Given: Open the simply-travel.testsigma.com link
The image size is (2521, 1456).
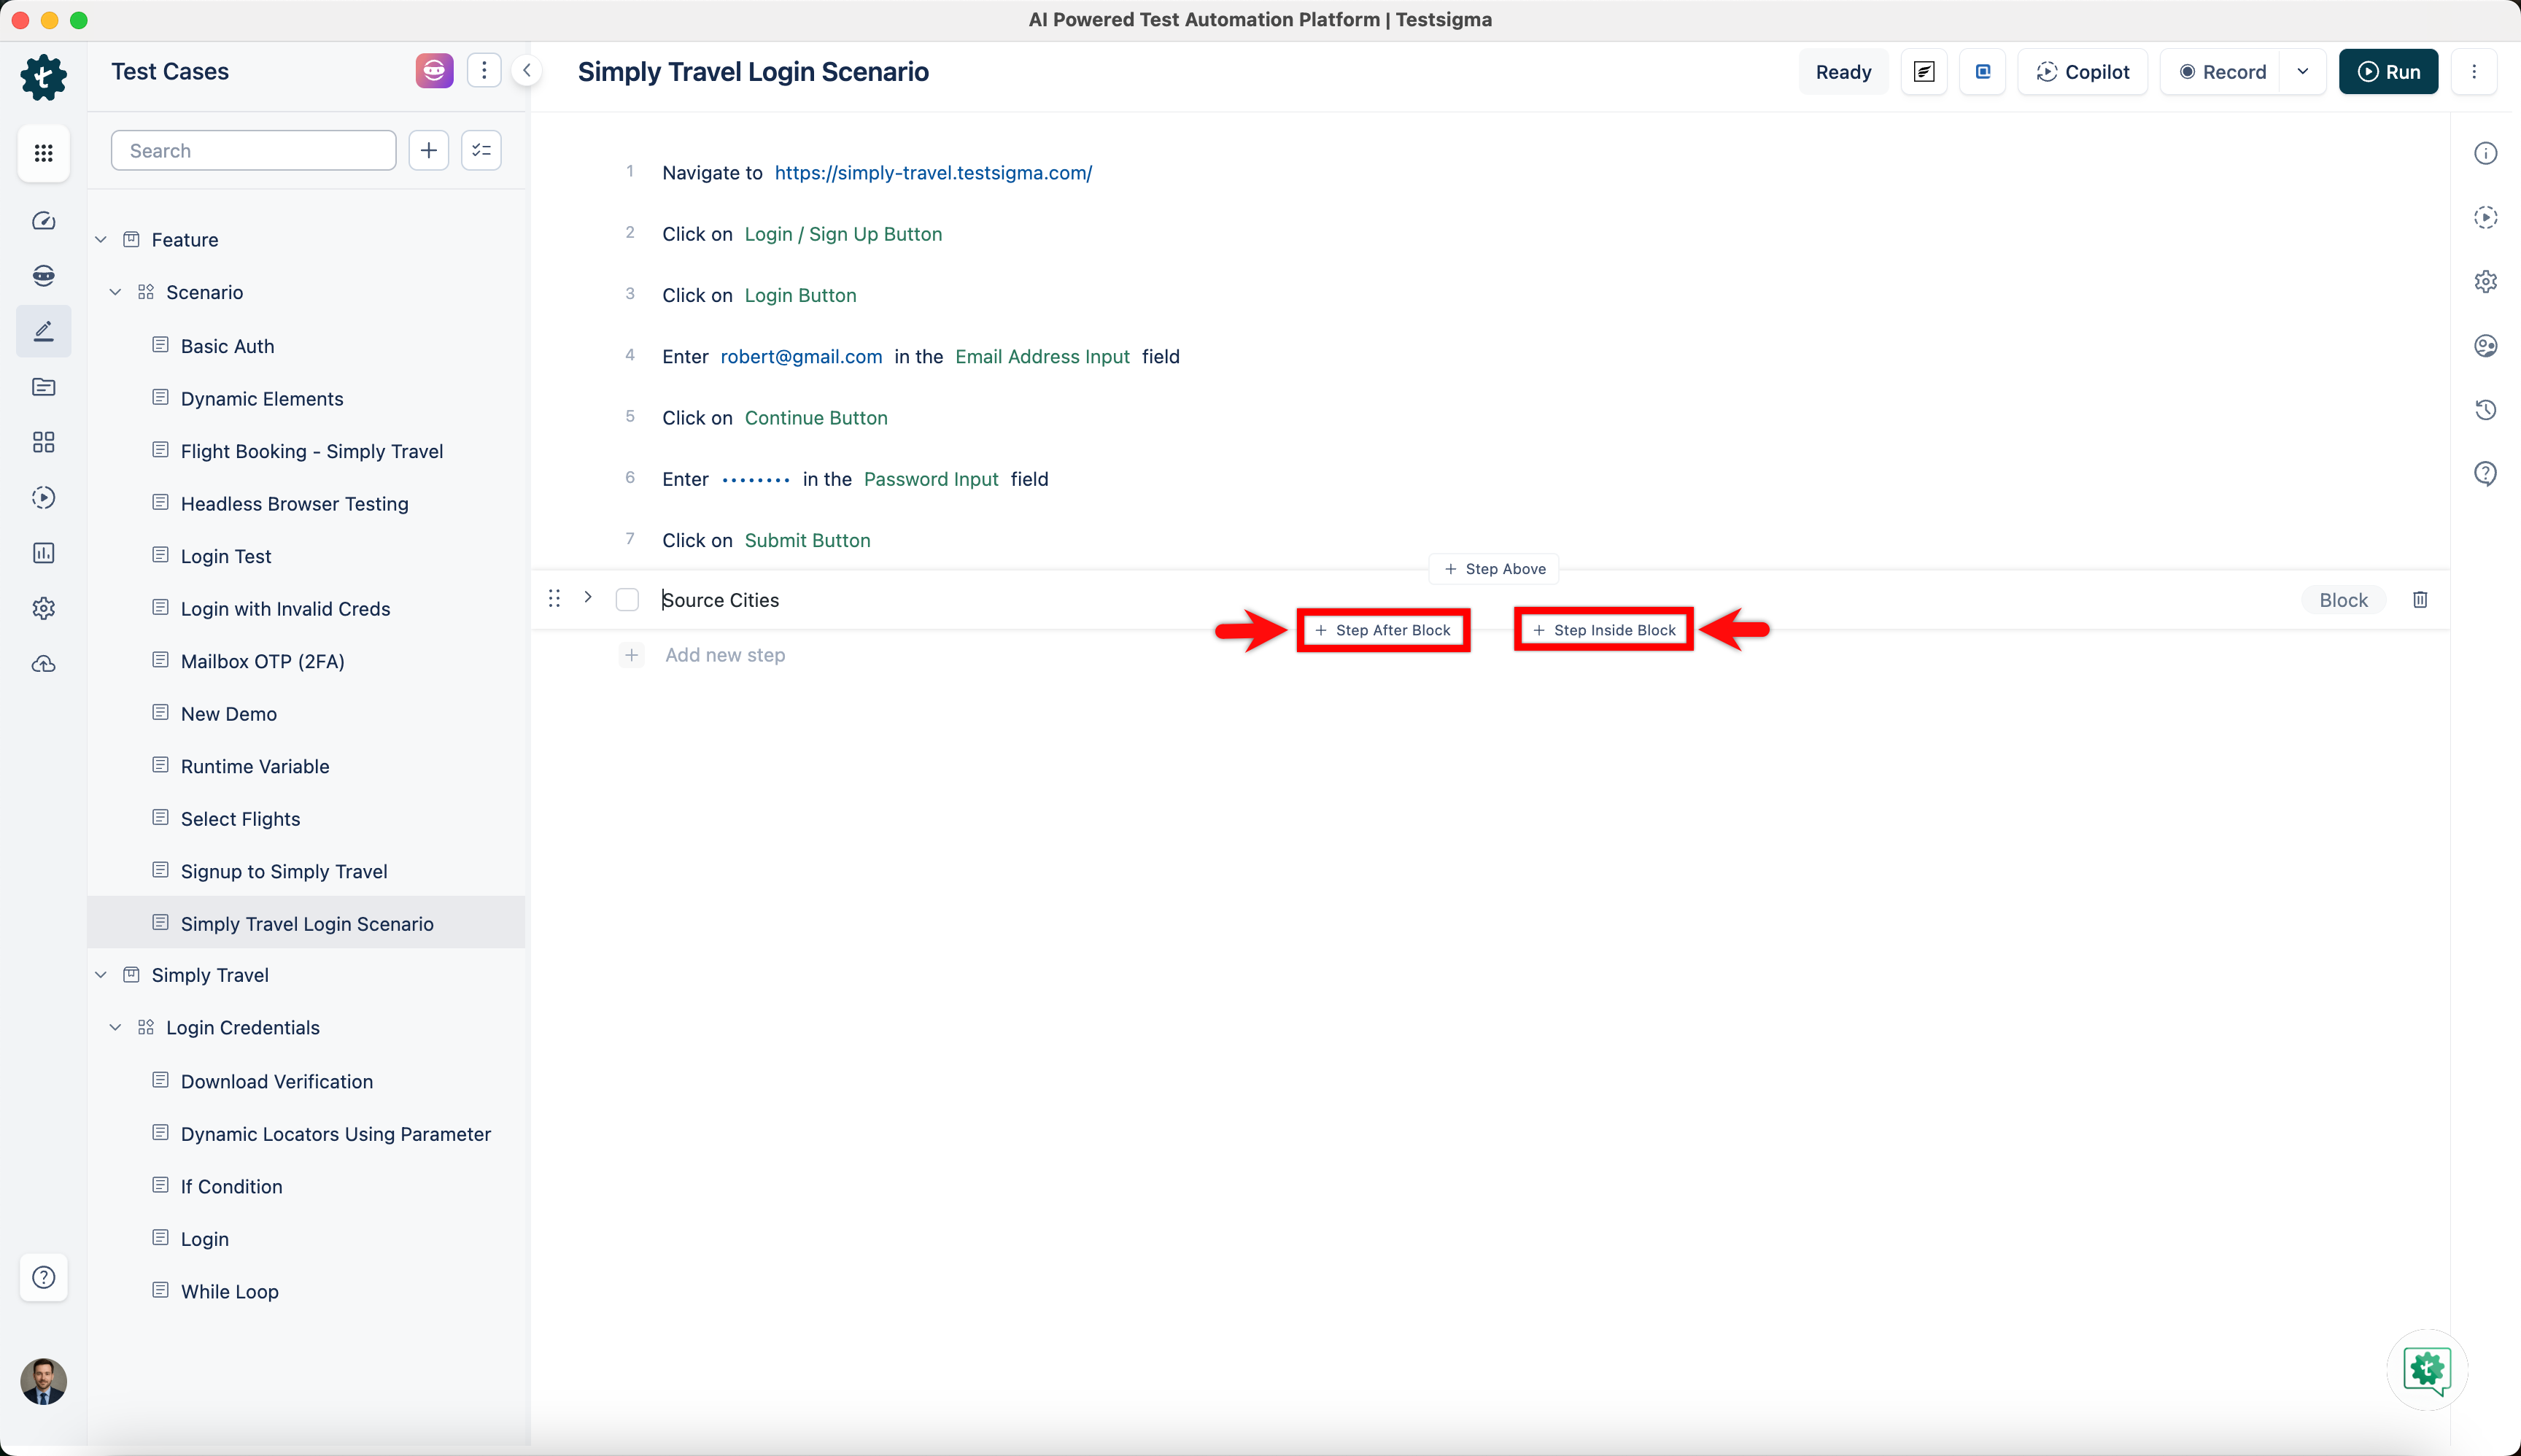Looking at the screenshot, I should pos(932,173).
